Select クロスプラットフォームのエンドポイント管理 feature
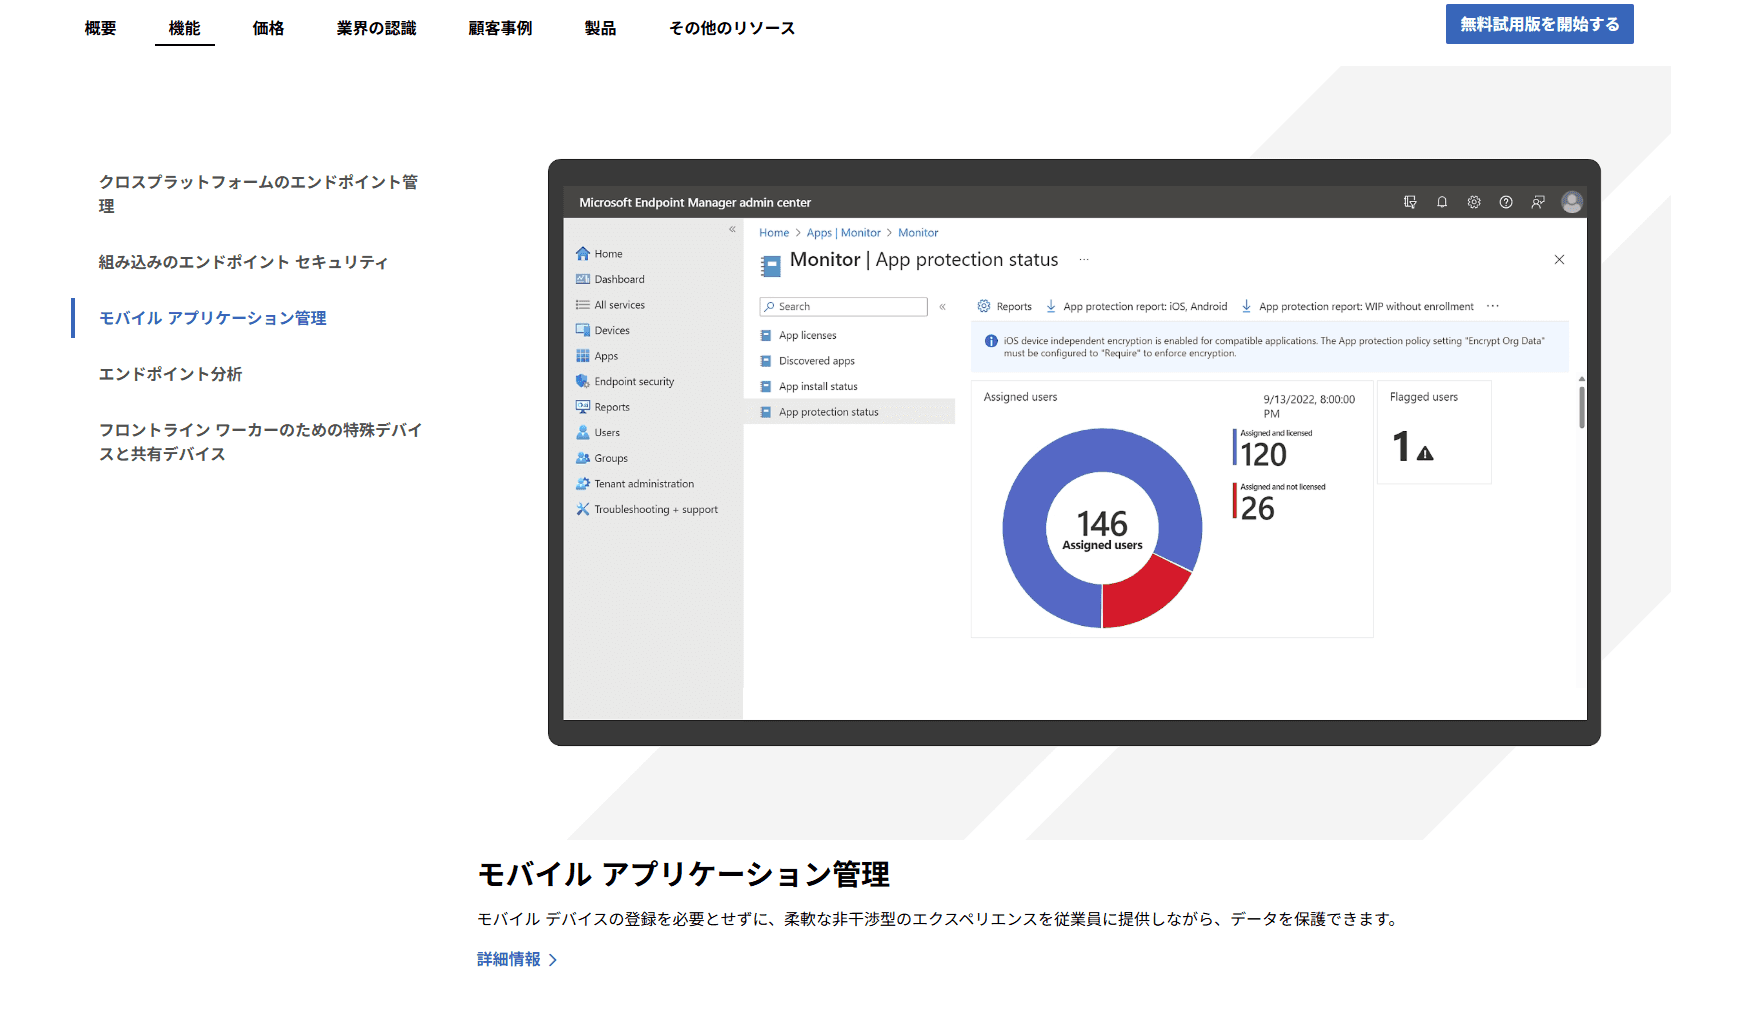This screenshot has width=1742, height=1023. [x=259, y=194]
